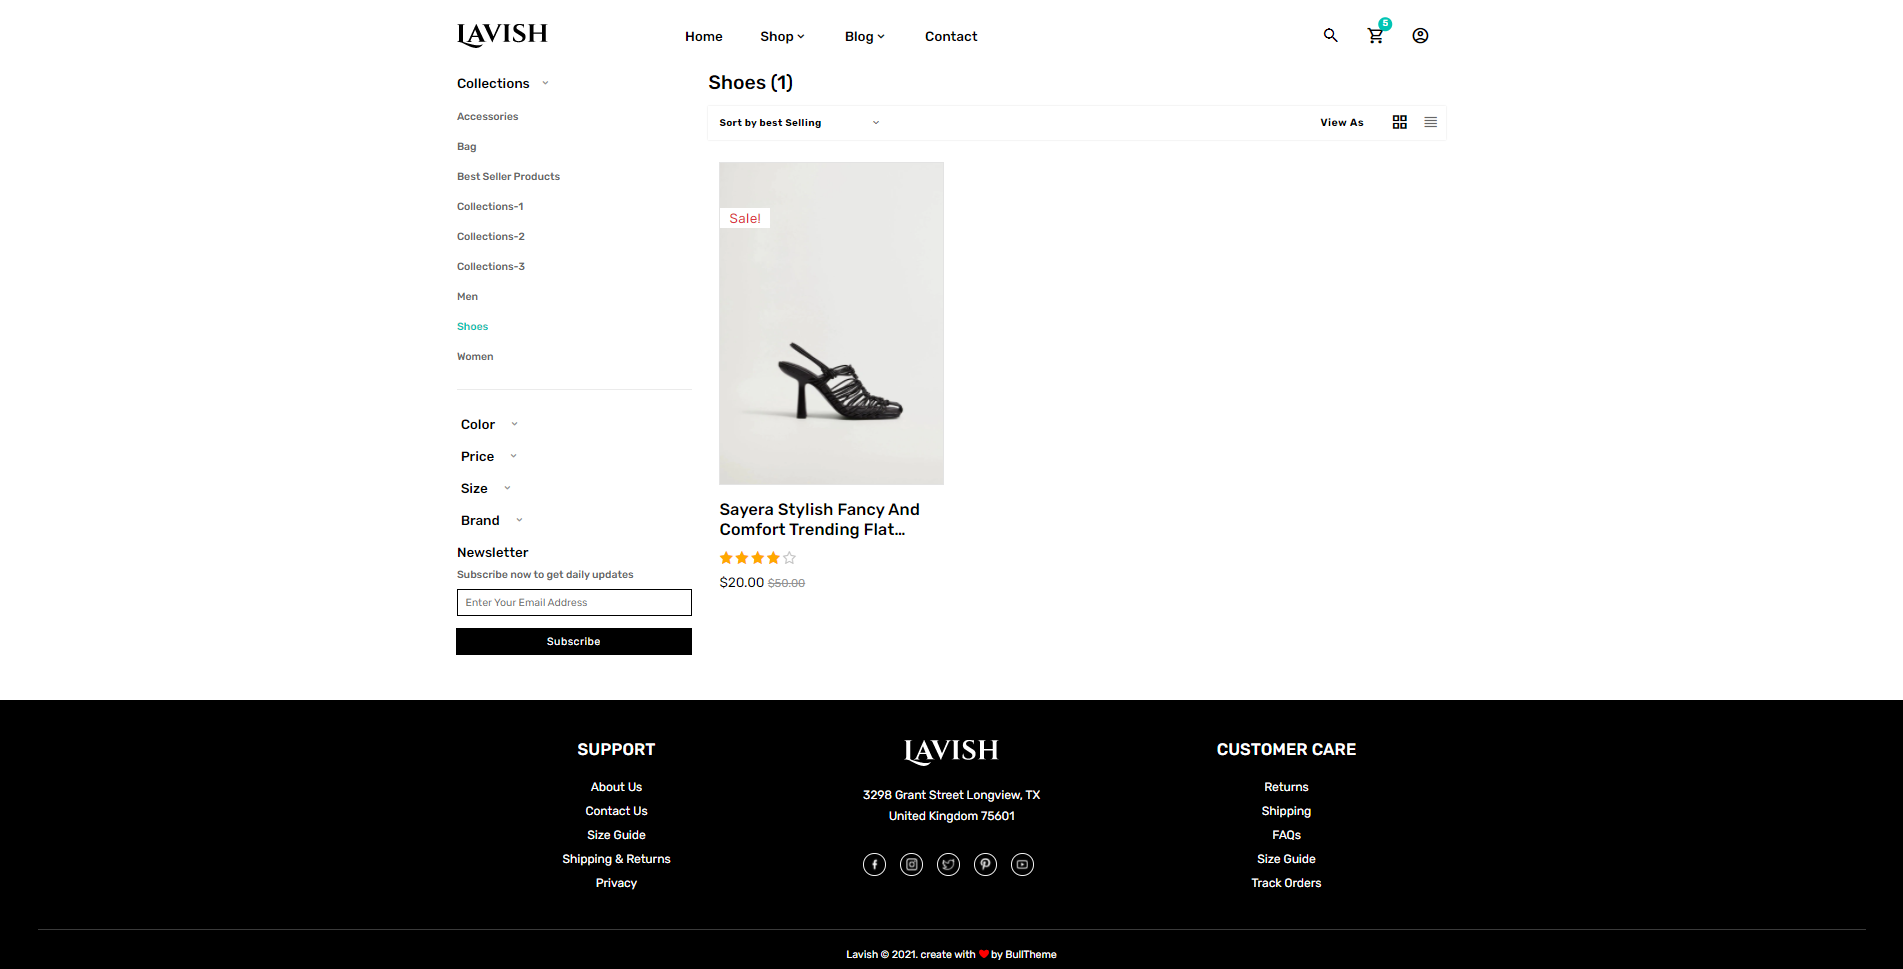Select Best Seller Products collection
Viewport: 1903px width, 969px height.
tap(508, 177)
